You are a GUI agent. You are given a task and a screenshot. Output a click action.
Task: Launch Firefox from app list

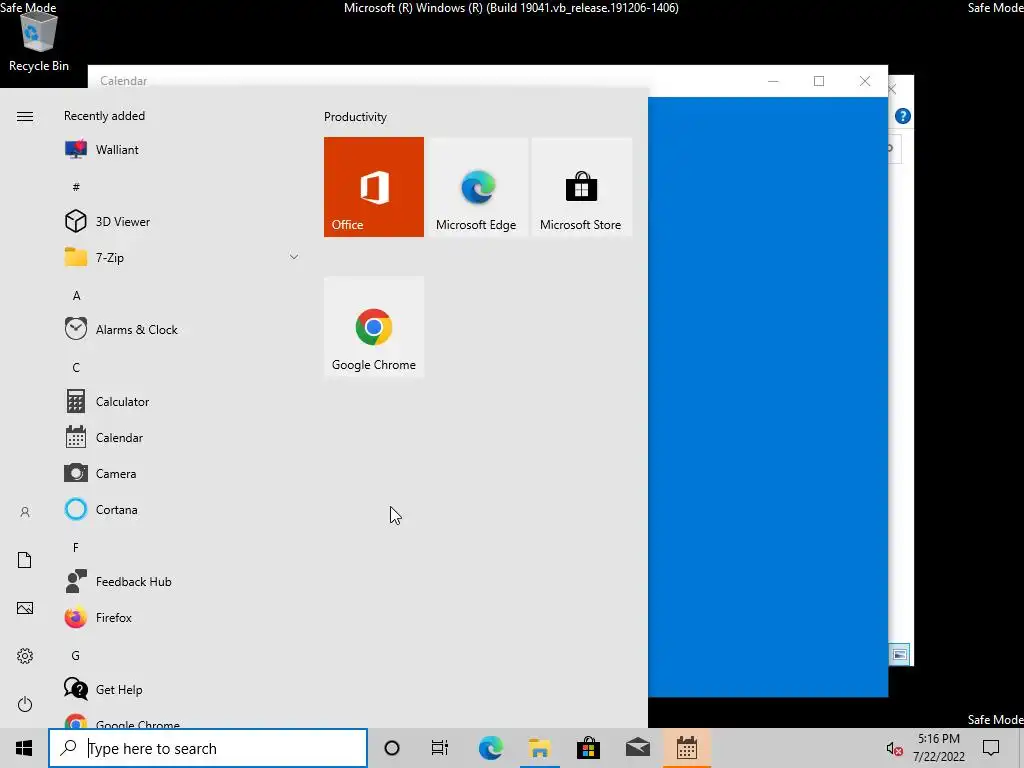[x=182, y=617]
